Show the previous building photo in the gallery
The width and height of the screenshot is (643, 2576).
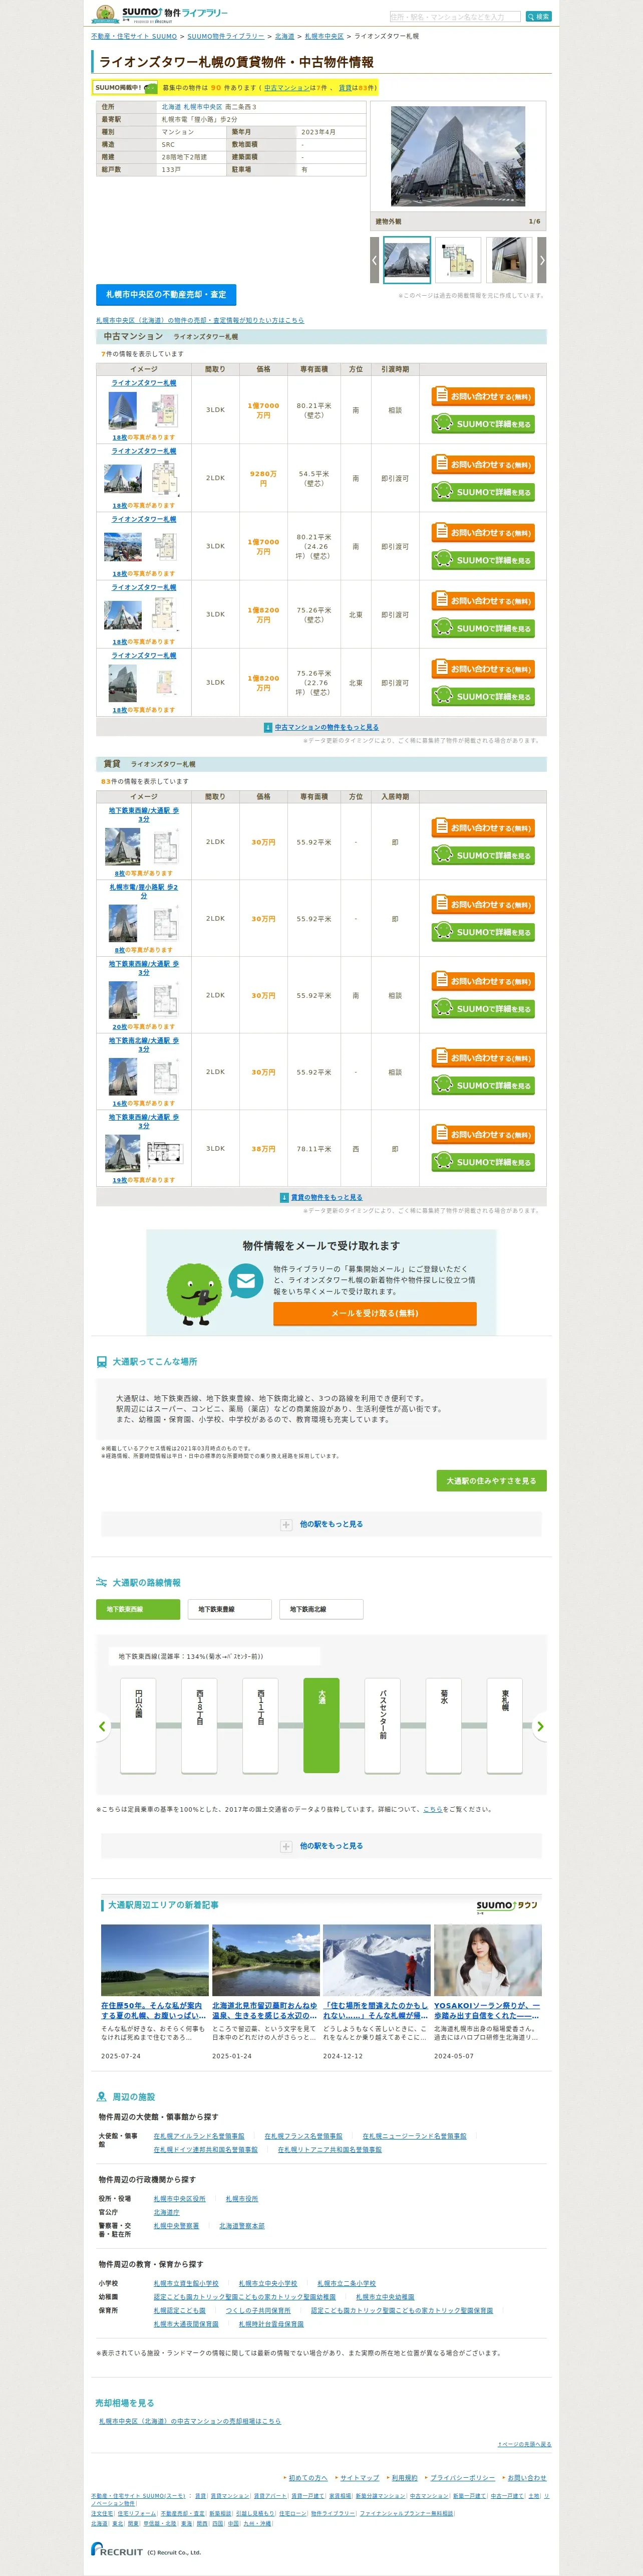(375, 260)
